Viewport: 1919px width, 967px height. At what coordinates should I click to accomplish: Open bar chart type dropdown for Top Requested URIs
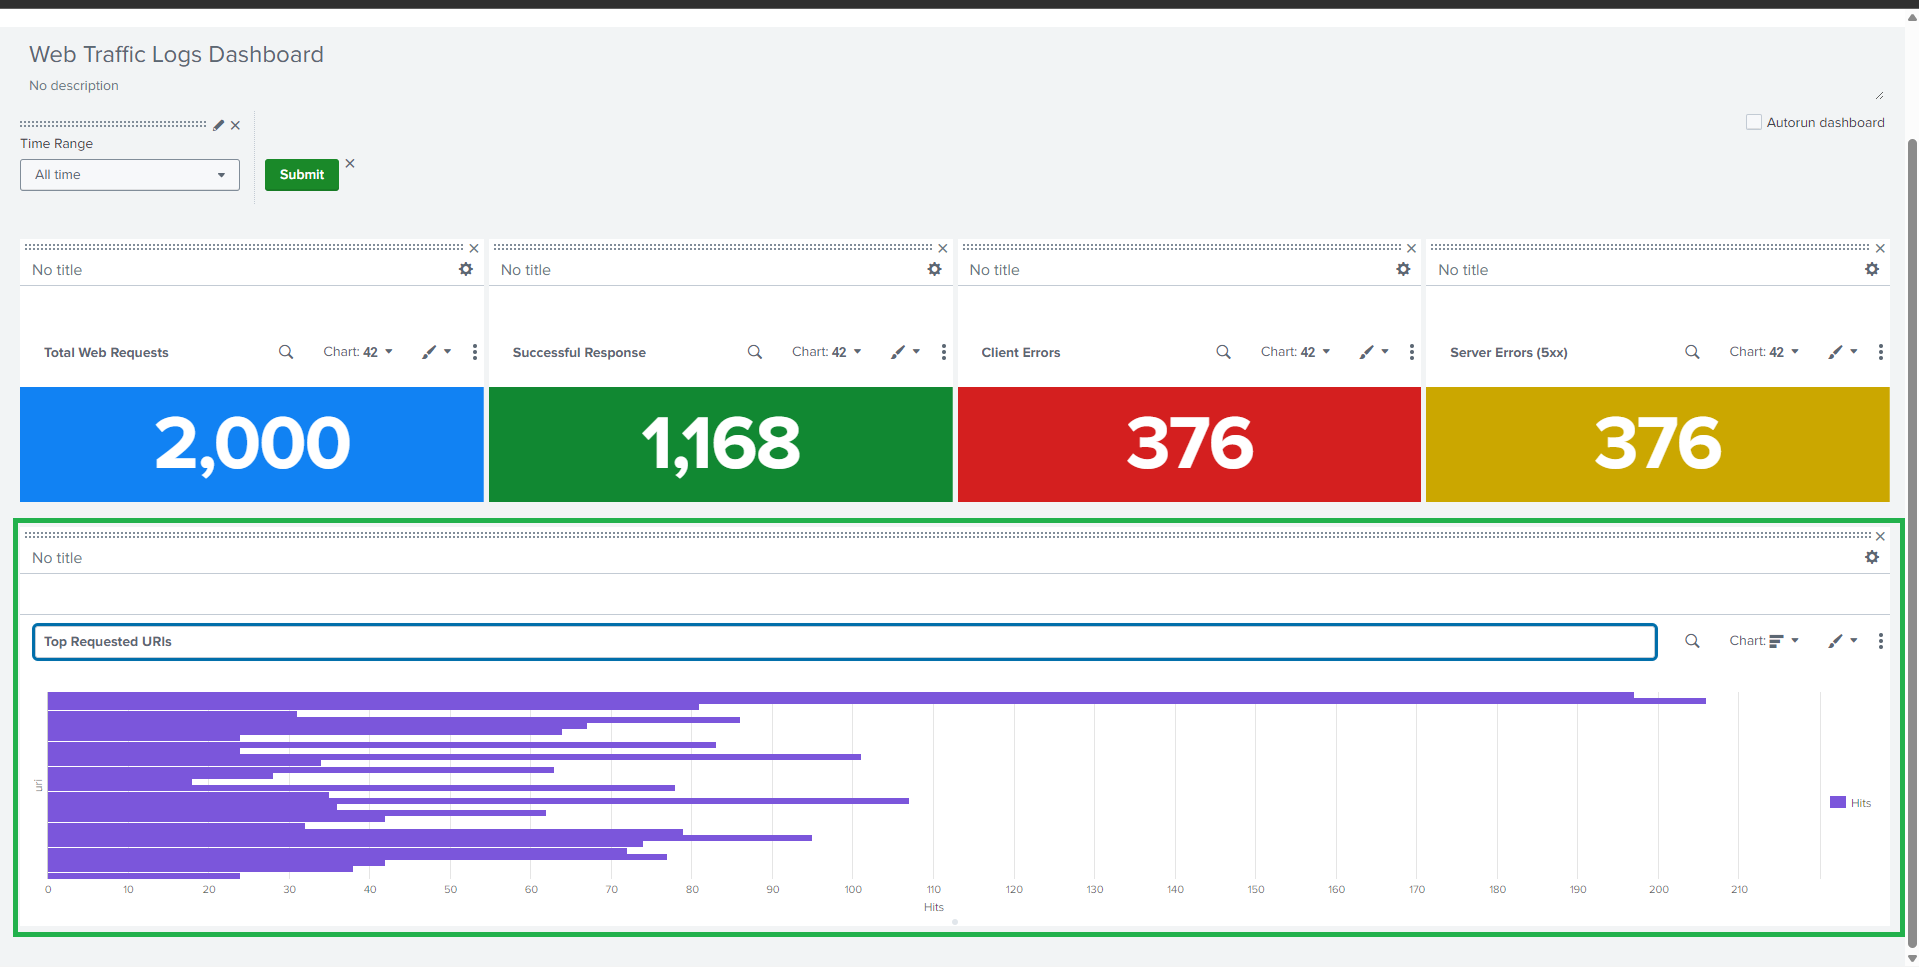[1764, 641]
